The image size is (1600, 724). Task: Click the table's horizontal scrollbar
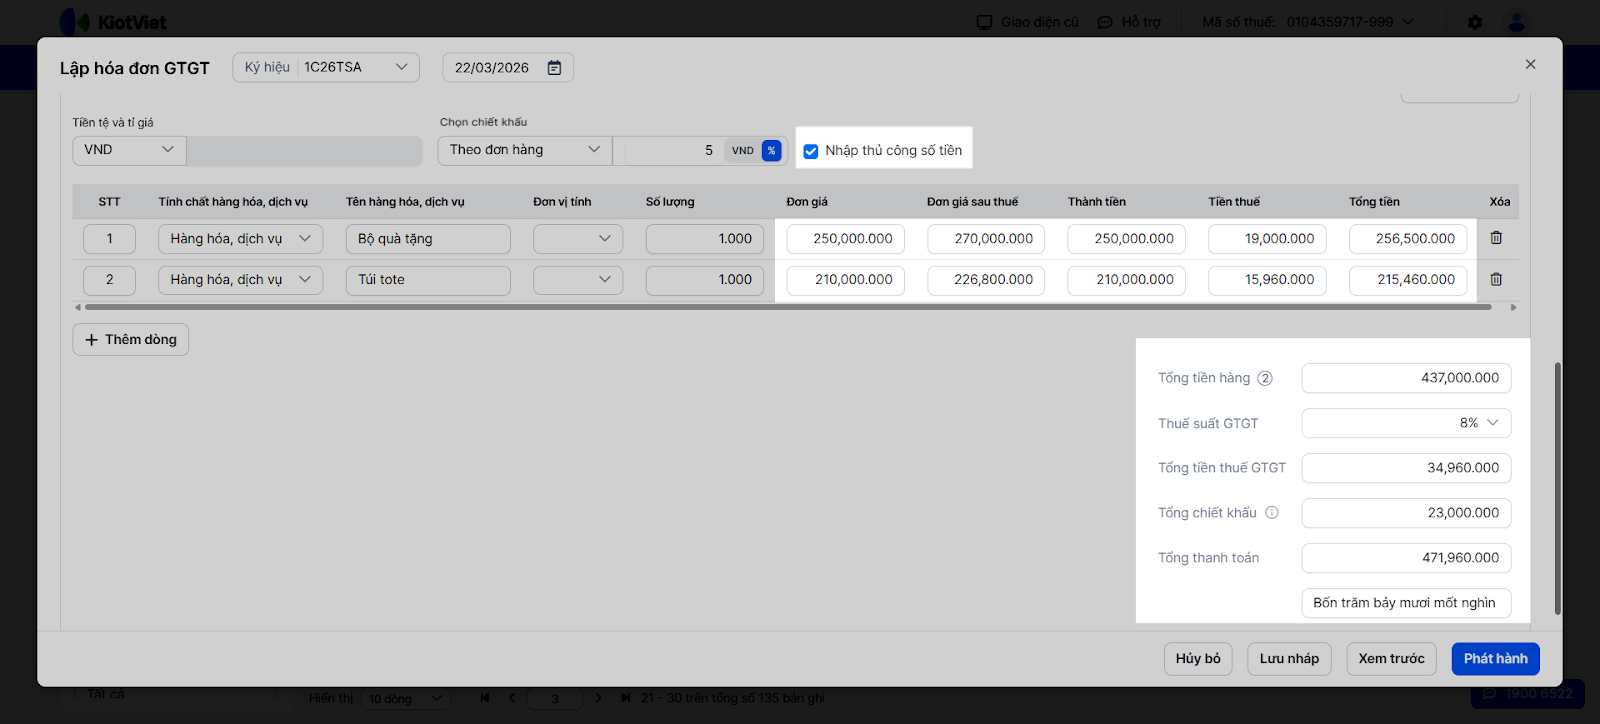tap(788, 307)
